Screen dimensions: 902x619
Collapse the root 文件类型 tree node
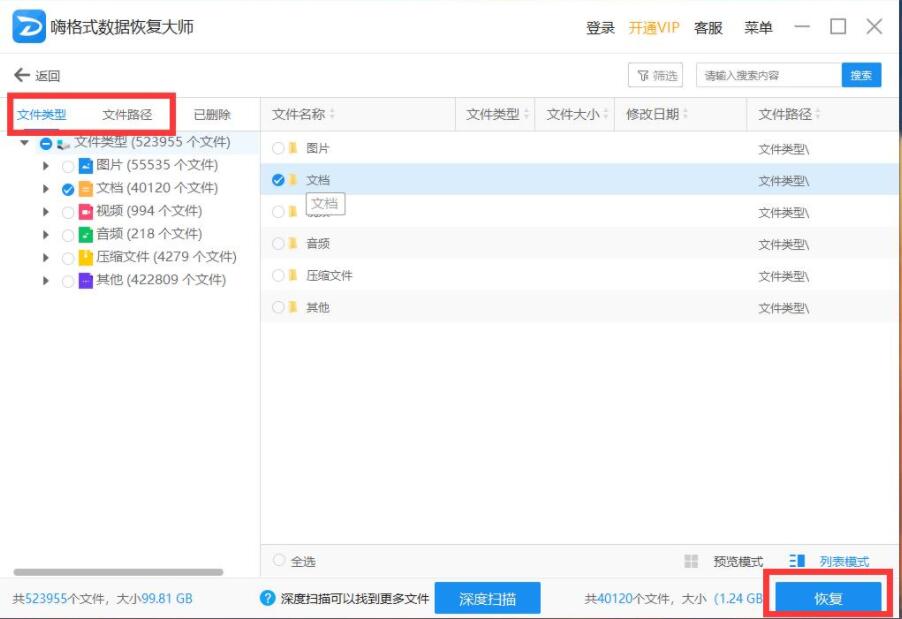[24, 143]
